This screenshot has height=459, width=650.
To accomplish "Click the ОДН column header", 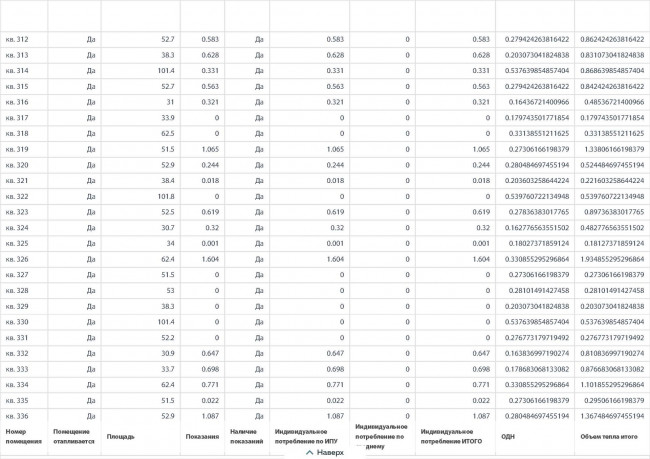I will coord(508,437).
